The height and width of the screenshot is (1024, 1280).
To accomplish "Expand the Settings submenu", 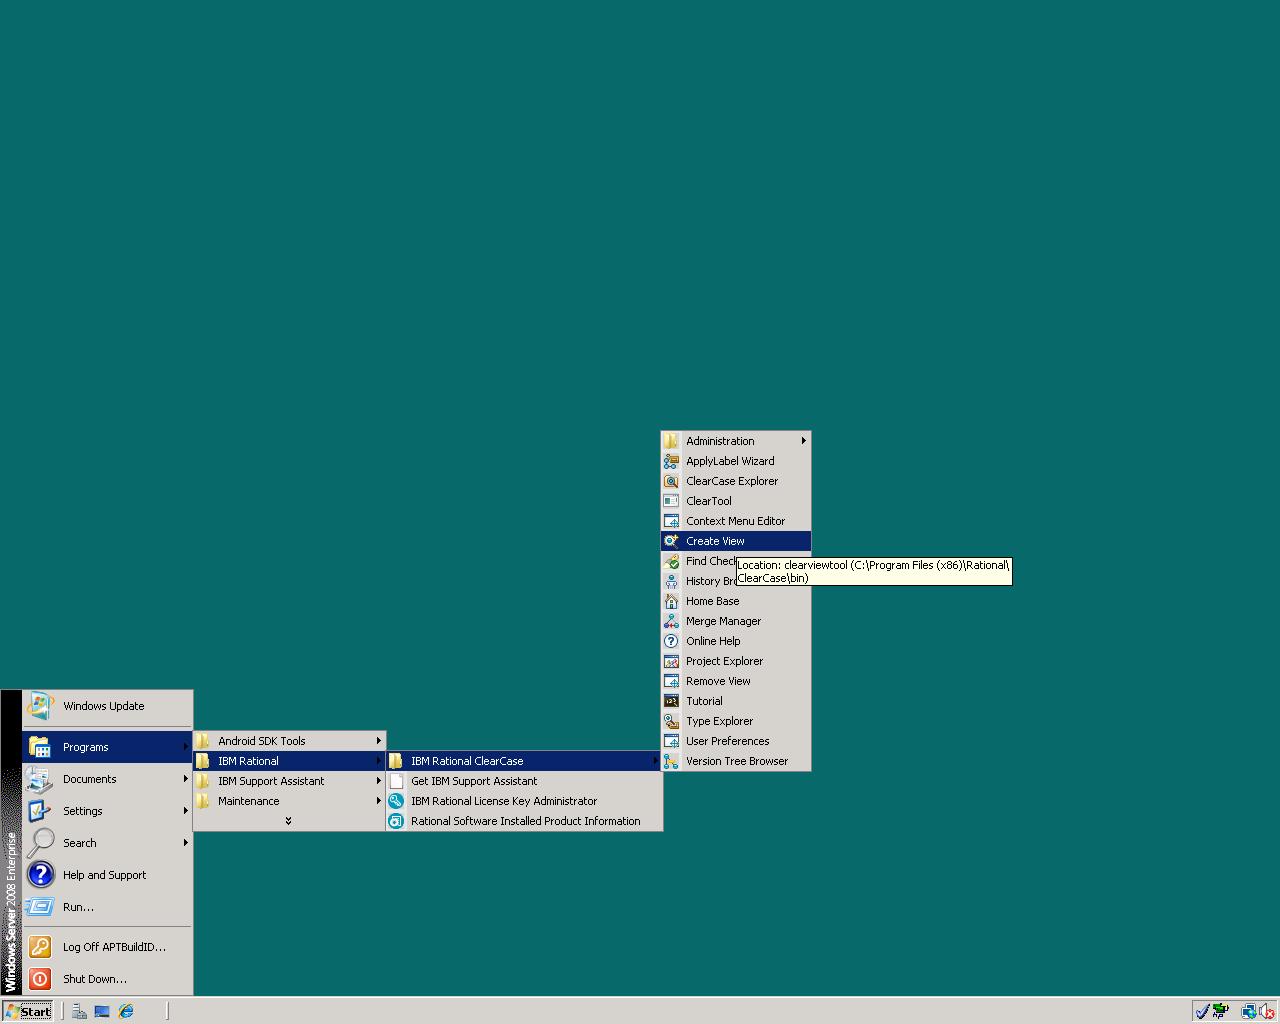I will tap(107, 811).
